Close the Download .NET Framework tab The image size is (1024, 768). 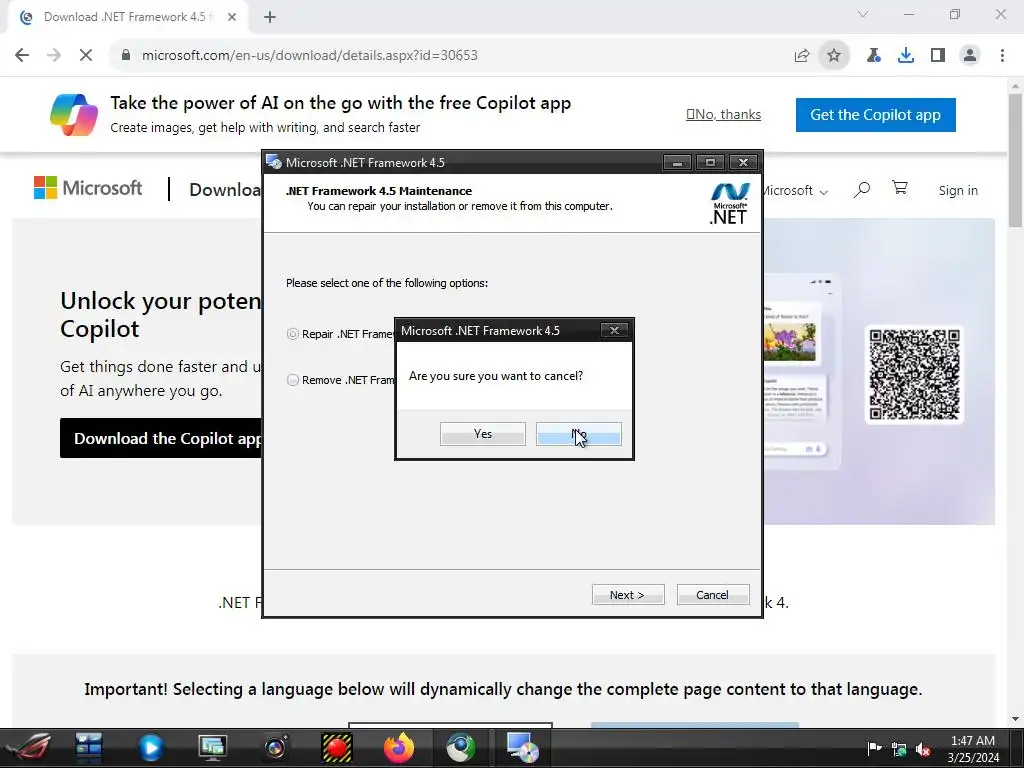point(232,17)
